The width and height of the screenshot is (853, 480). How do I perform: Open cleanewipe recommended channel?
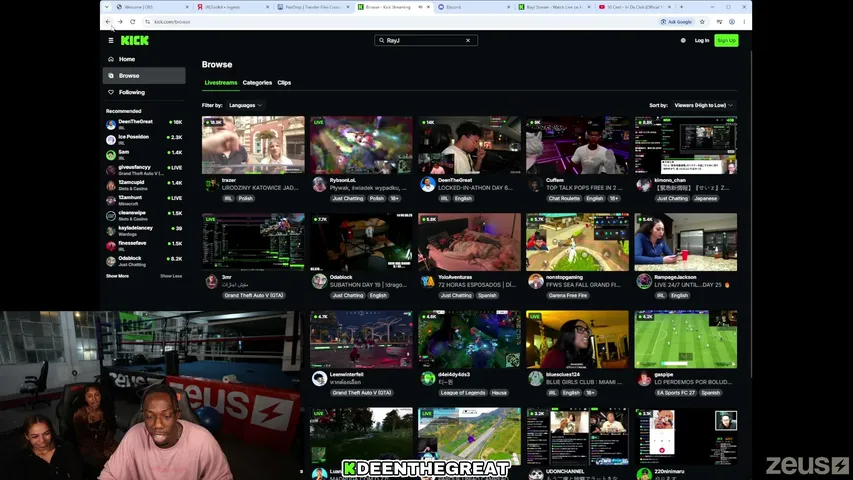(144, 216)
